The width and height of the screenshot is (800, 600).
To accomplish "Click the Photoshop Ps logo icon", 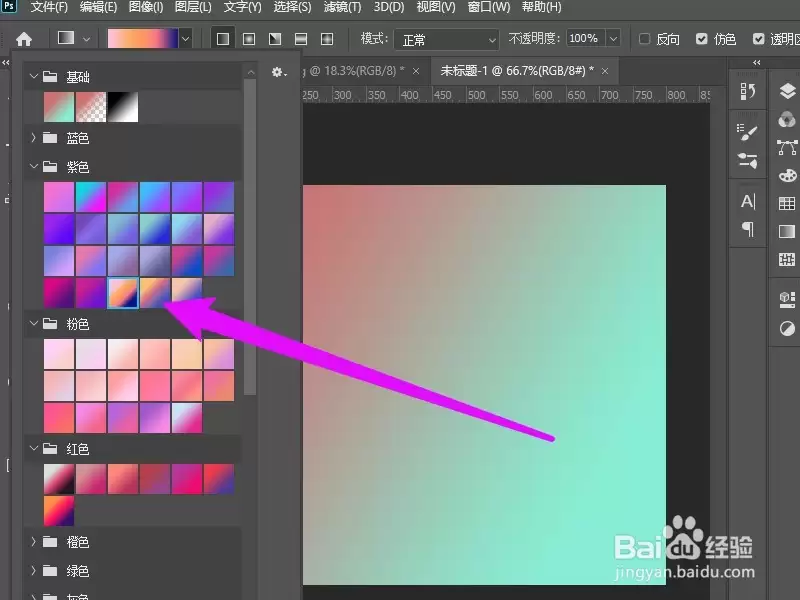I will pos(9,6).
